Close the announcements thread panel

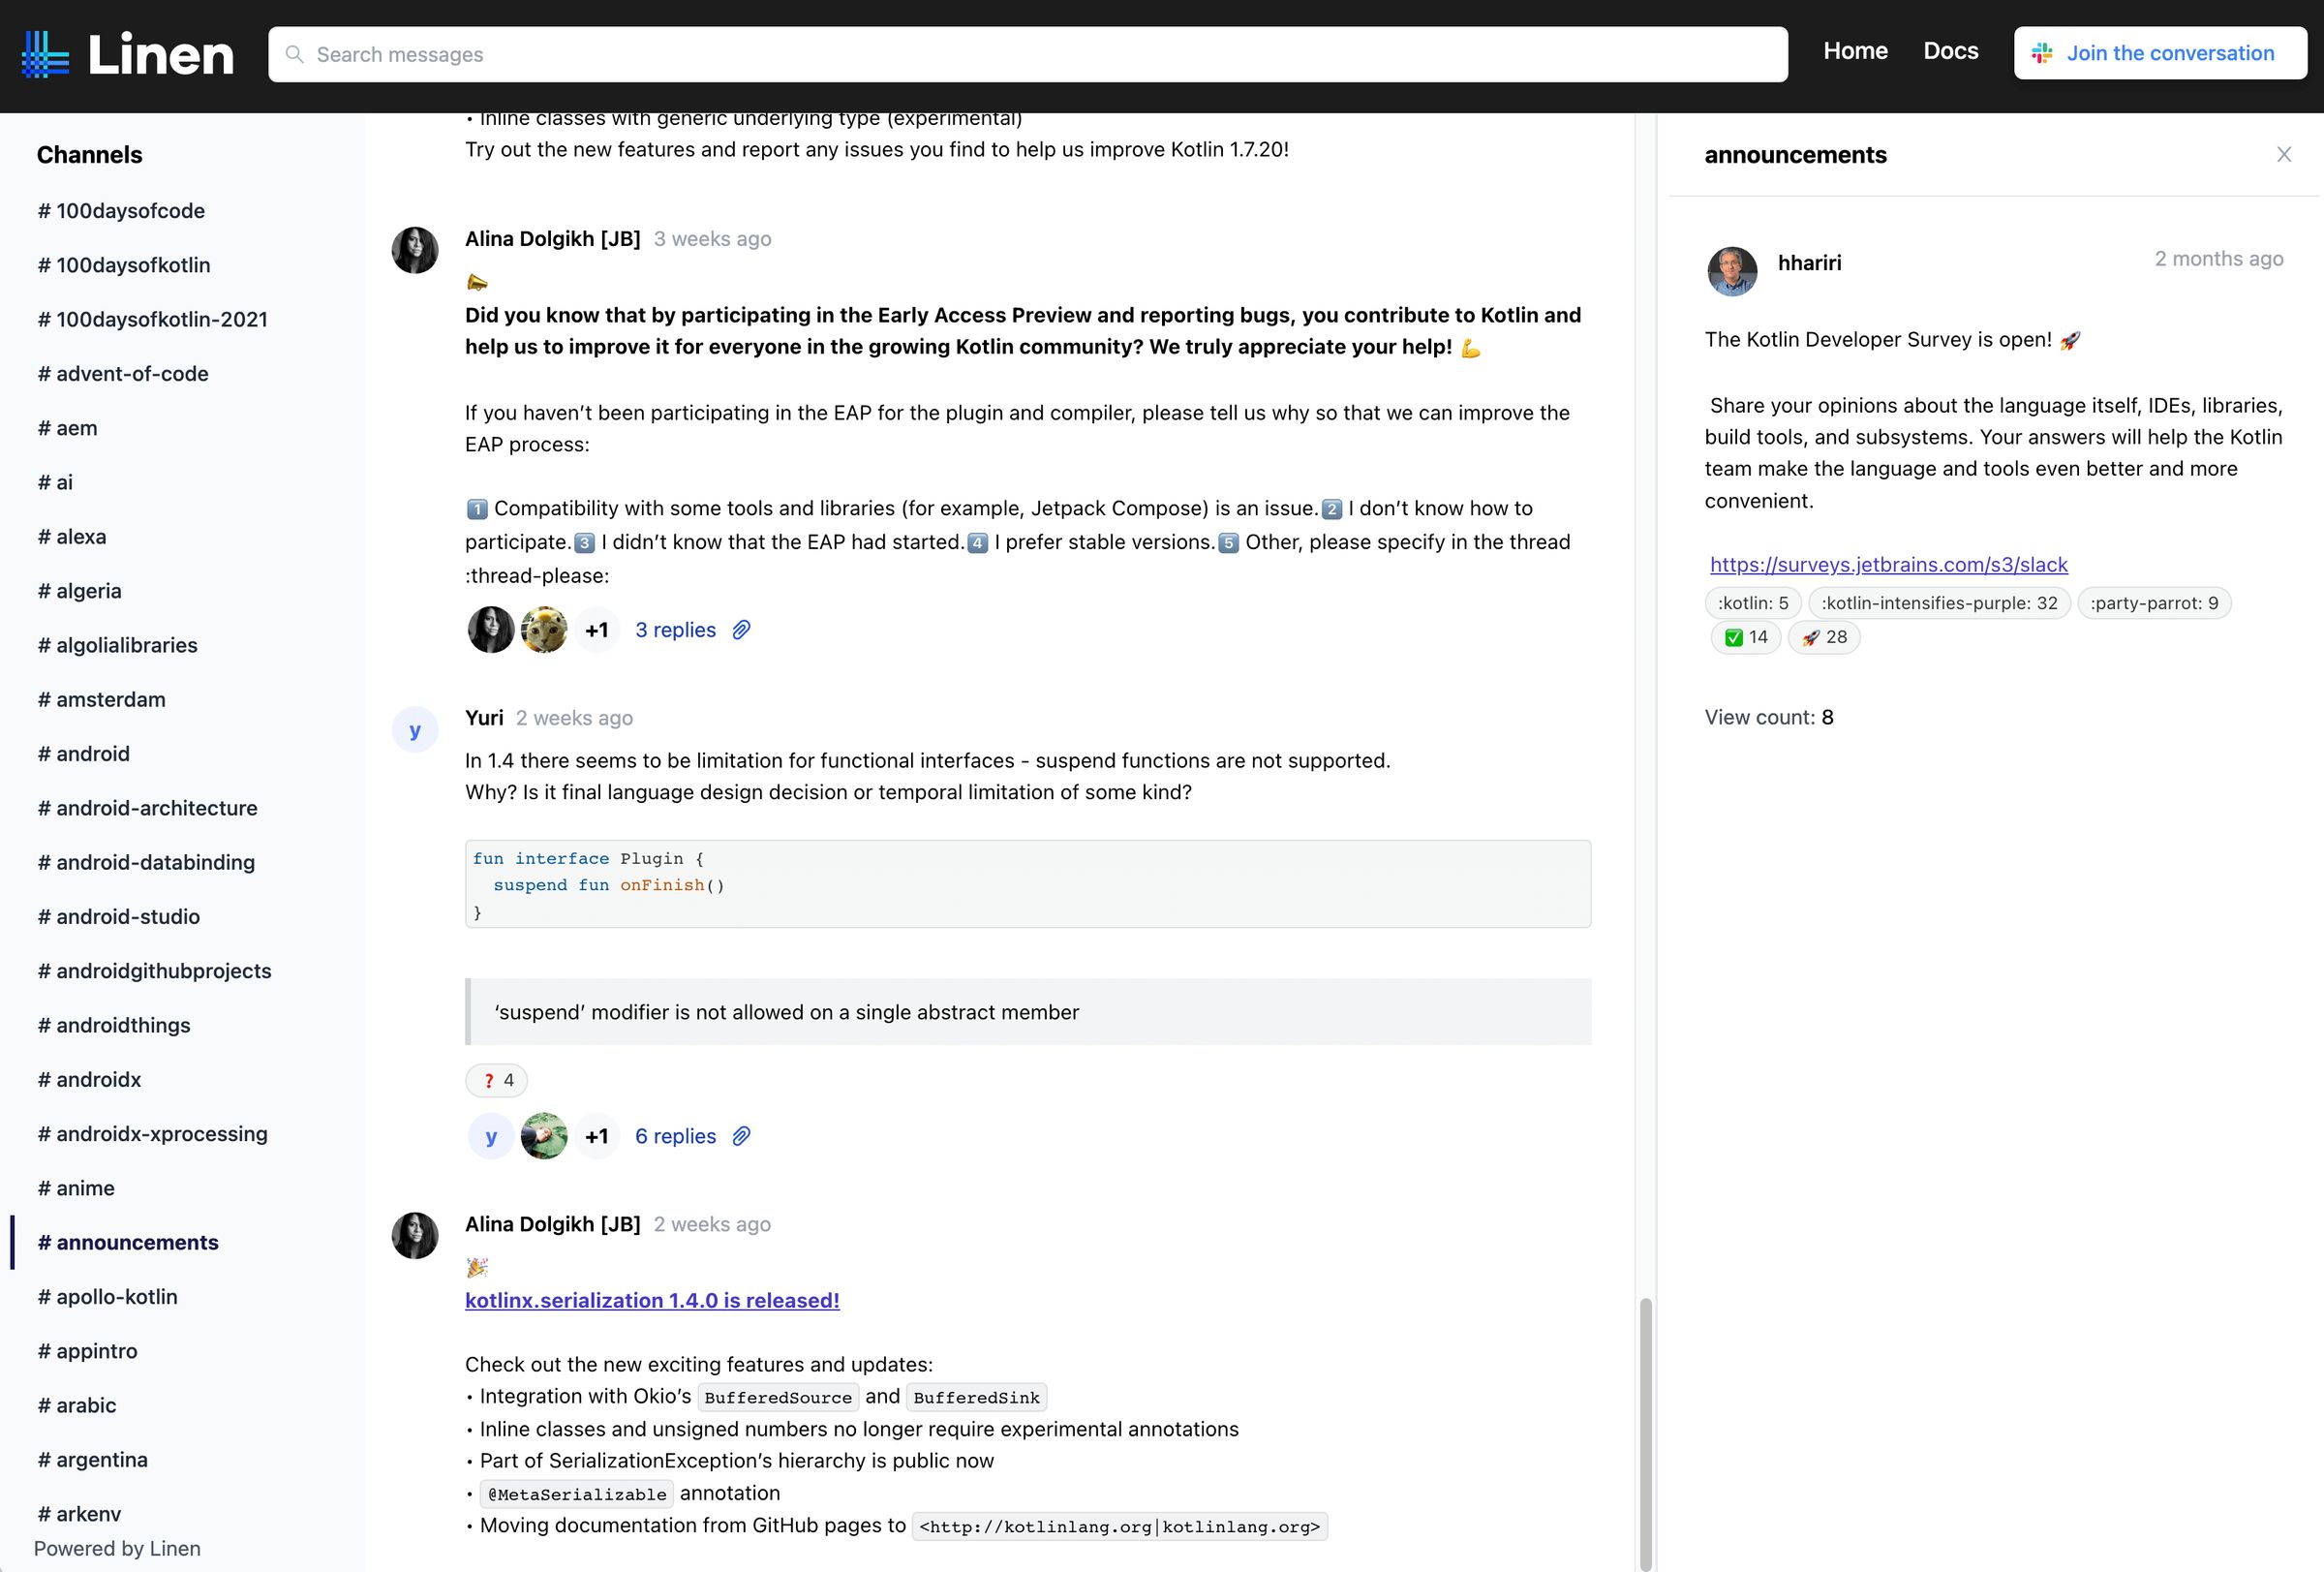point(2283,154)
